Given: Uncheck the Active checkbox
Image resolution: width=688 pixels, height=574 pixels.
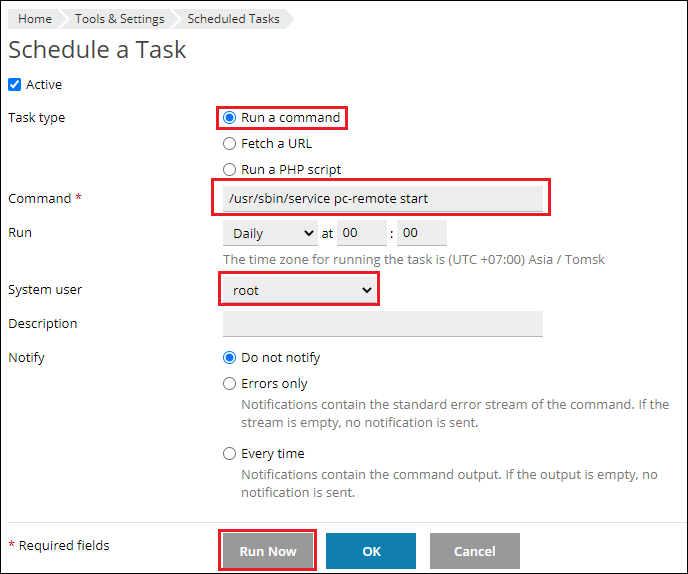Looking at the screenshot, I should [x=15, y=85].
